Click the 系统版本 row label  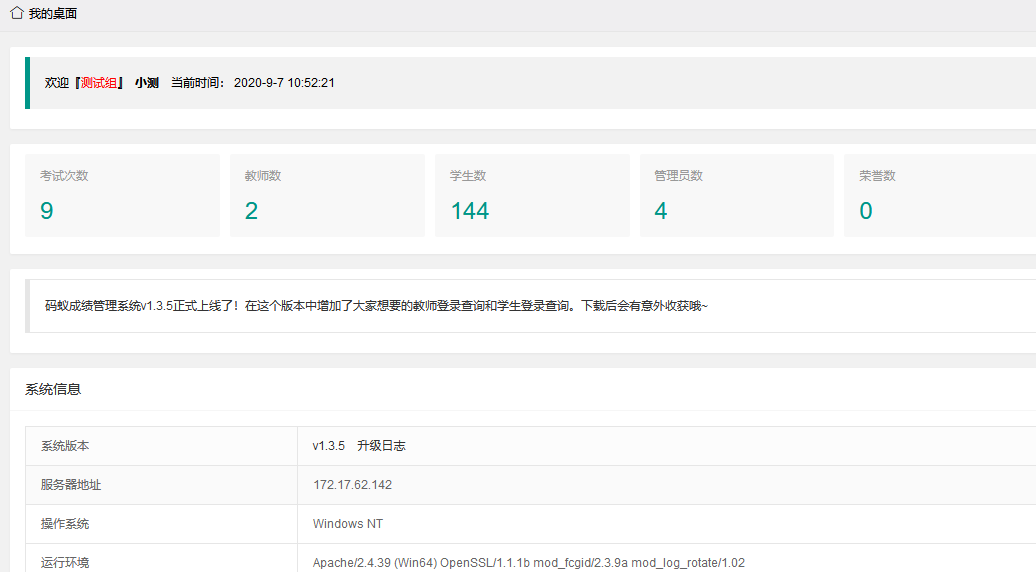click(65, 446)
